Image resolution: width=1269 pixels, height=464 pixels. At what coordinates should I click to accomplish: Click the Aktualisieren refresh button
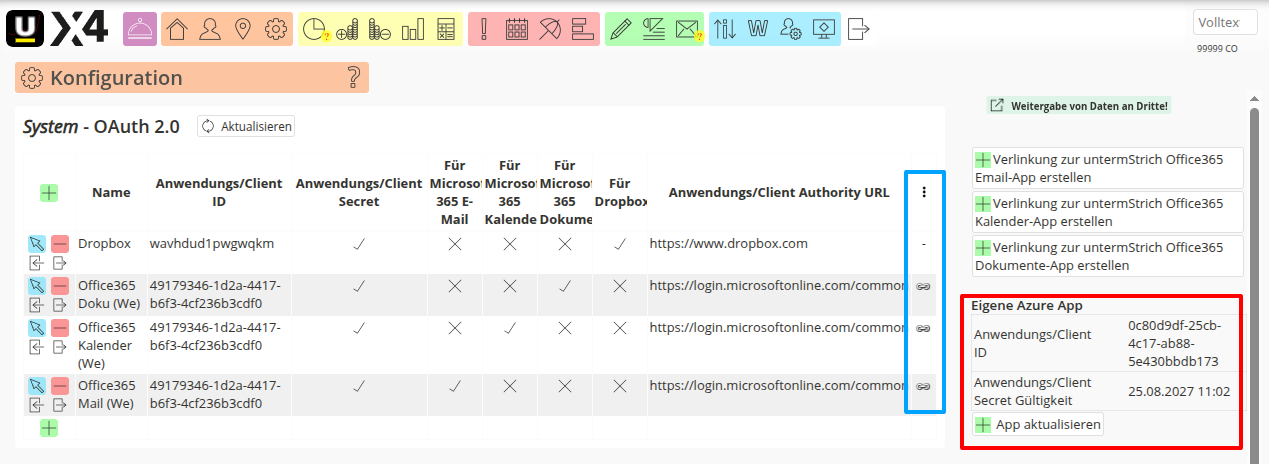pyautogui.click(x=246, y=127)
